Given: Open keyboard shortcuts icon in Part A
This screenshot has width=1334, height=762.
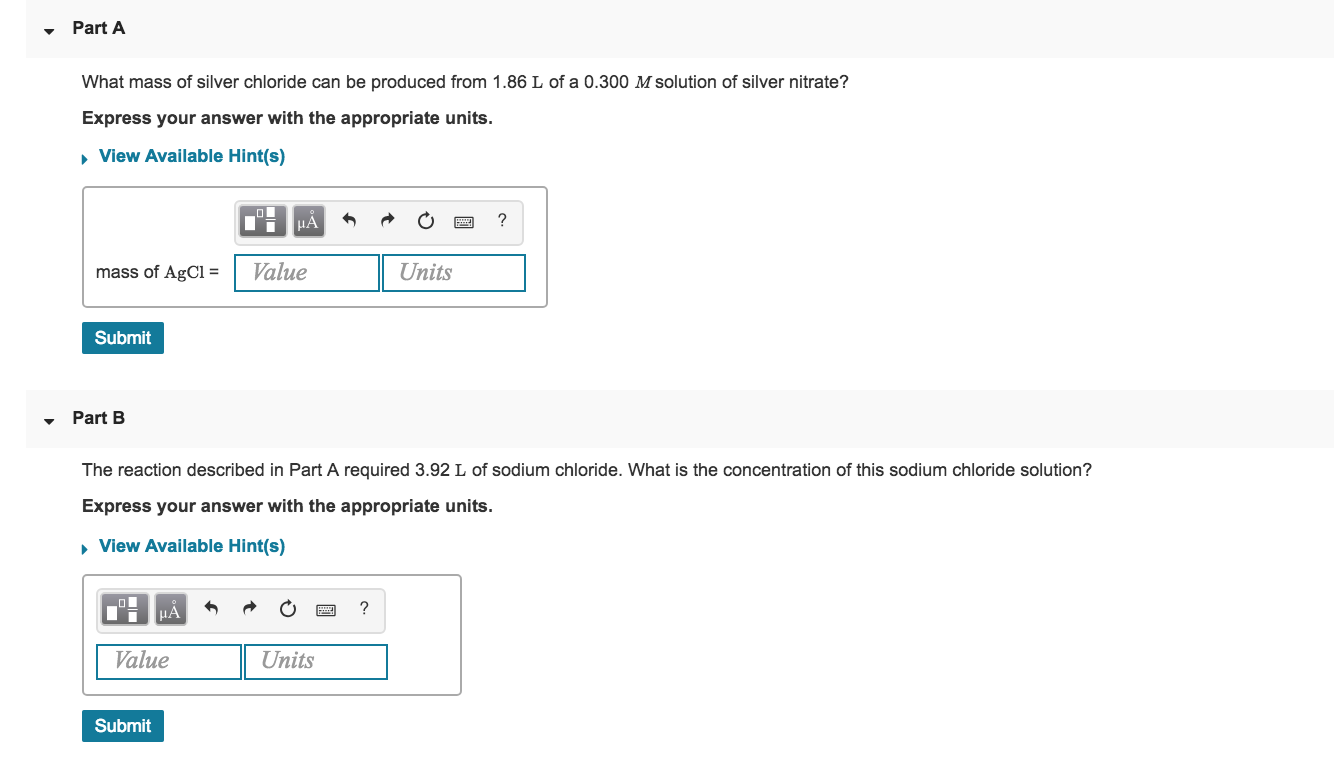Looking at the screenshot, I should click(464, 222).
